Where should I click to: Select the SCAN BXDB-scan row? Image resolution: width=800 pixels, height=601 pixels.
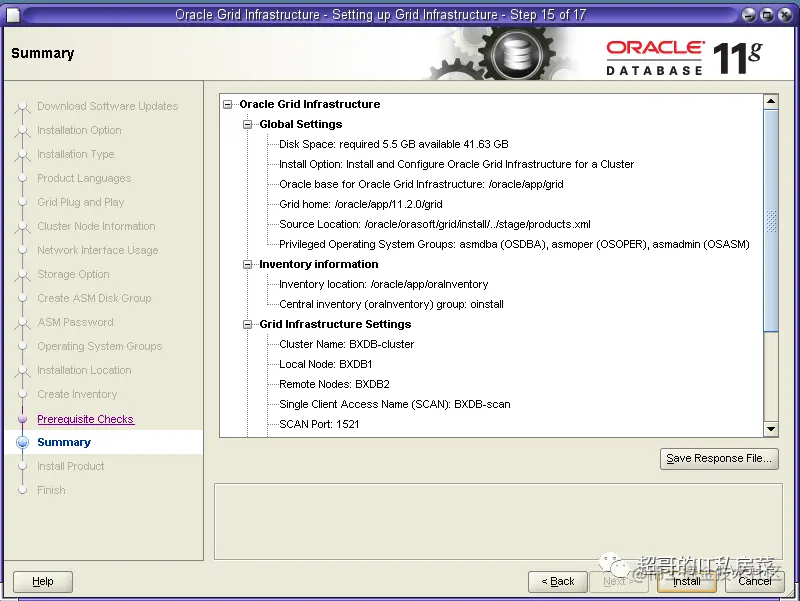click(x=395, y=405)
